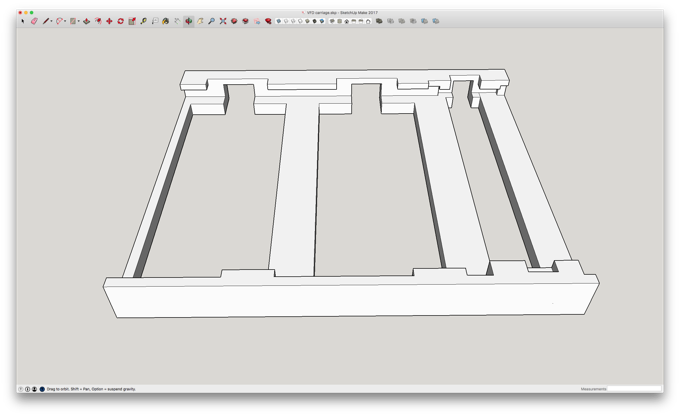680x416 pixels.
Task: Switch to Shaded With Textures style
Action: tap(315, 21)
